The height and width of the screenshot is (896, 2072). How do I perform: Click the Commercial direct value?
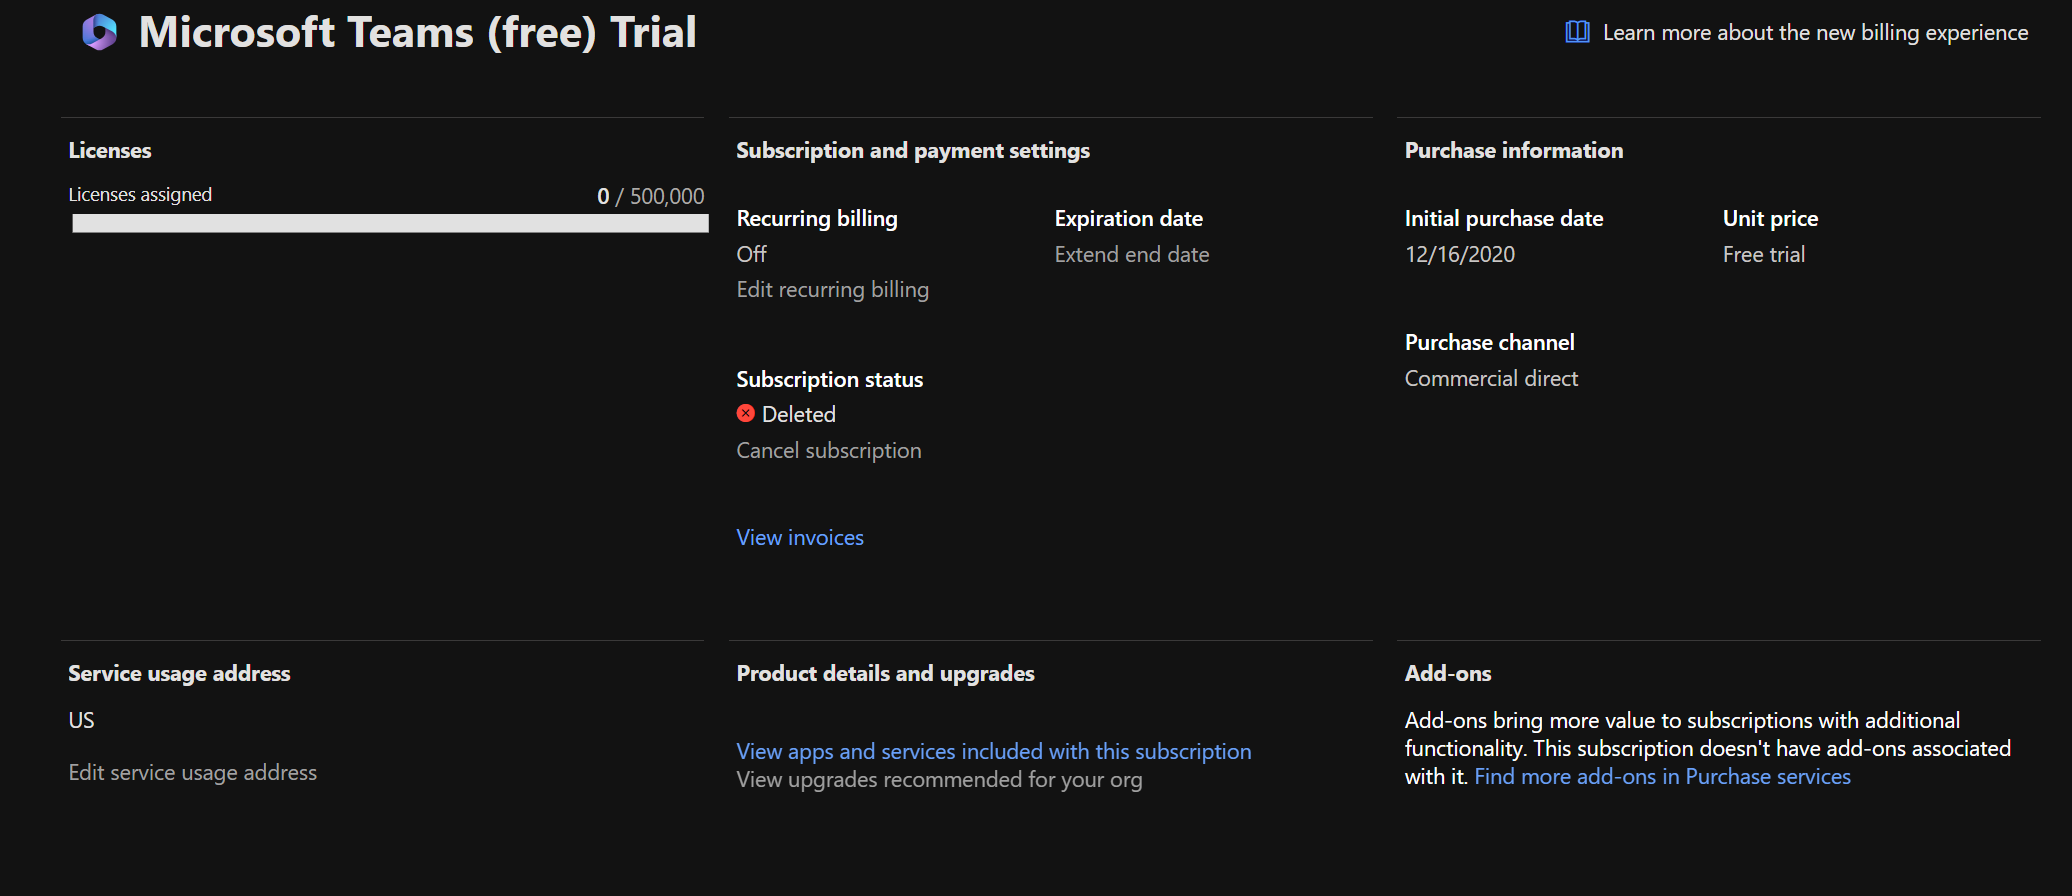click(x=1491, y=378)
